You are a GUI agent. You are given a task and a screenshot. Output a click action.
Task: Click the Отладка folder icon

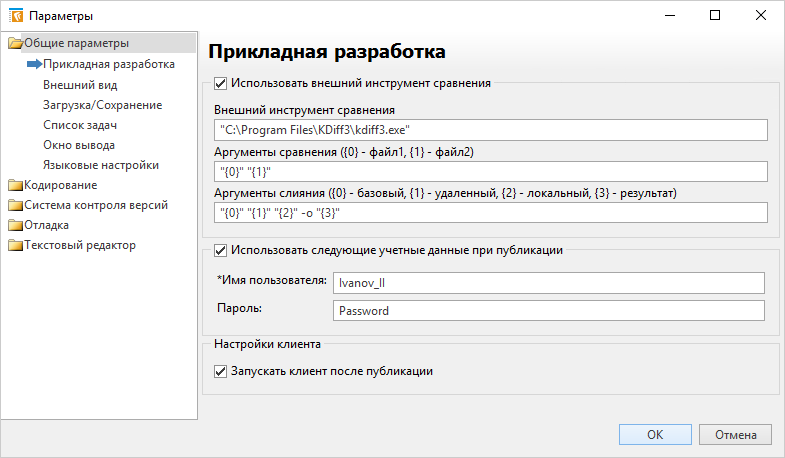(x=15, y=225)
